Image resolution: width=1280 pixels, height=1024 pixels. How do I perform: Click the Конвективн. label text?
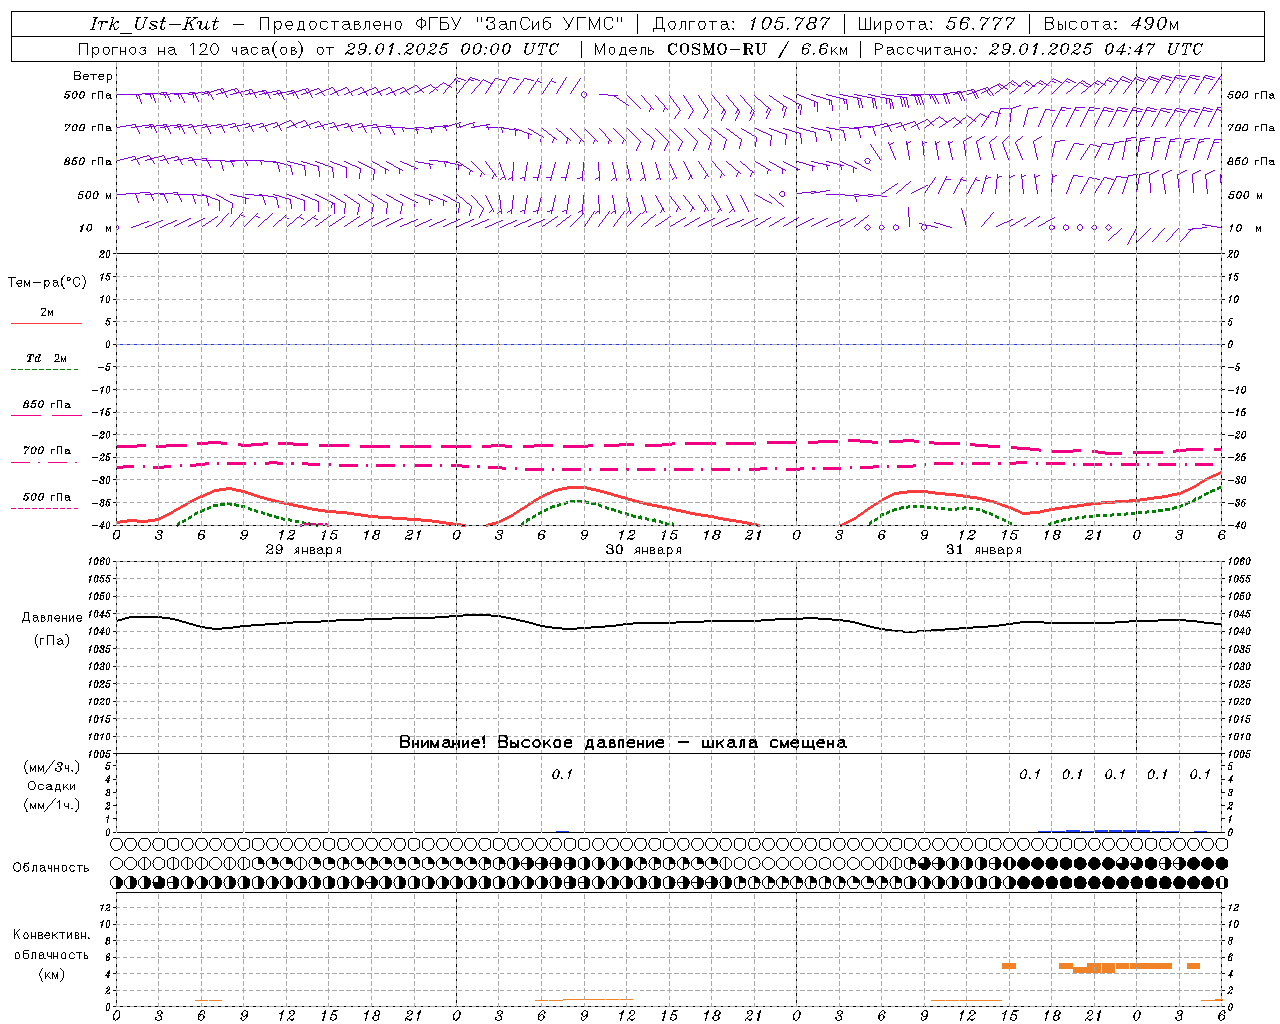(51, 935)
